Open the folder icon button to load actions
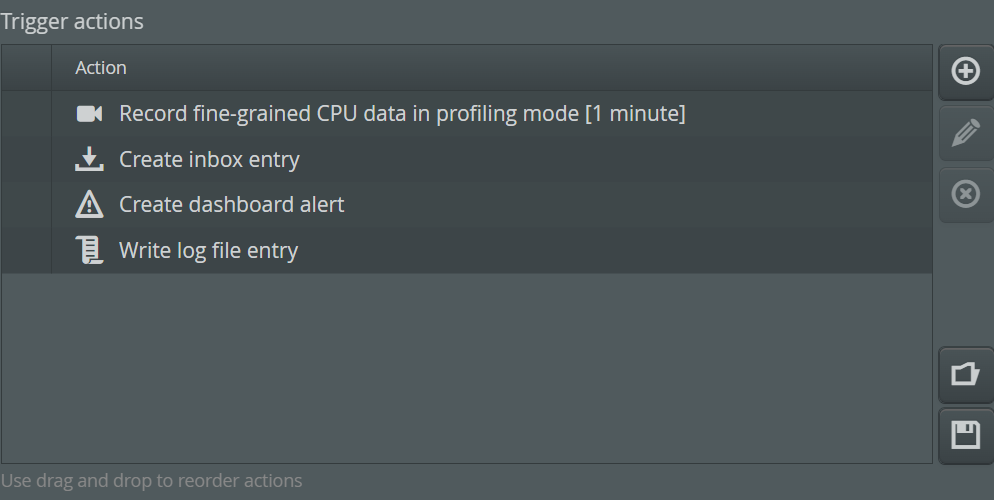This screenshot has width=994, height=500. tap(965, 374)
